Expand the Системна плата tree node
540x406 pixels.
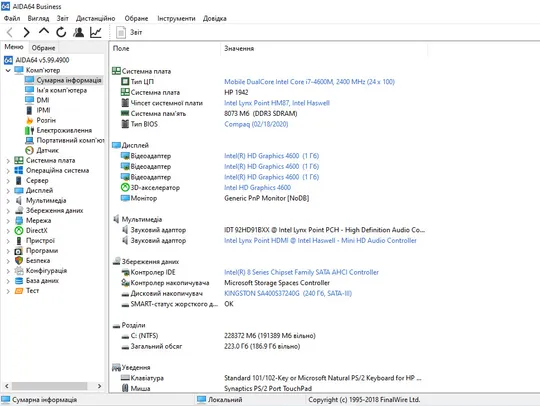click(8, 160)
